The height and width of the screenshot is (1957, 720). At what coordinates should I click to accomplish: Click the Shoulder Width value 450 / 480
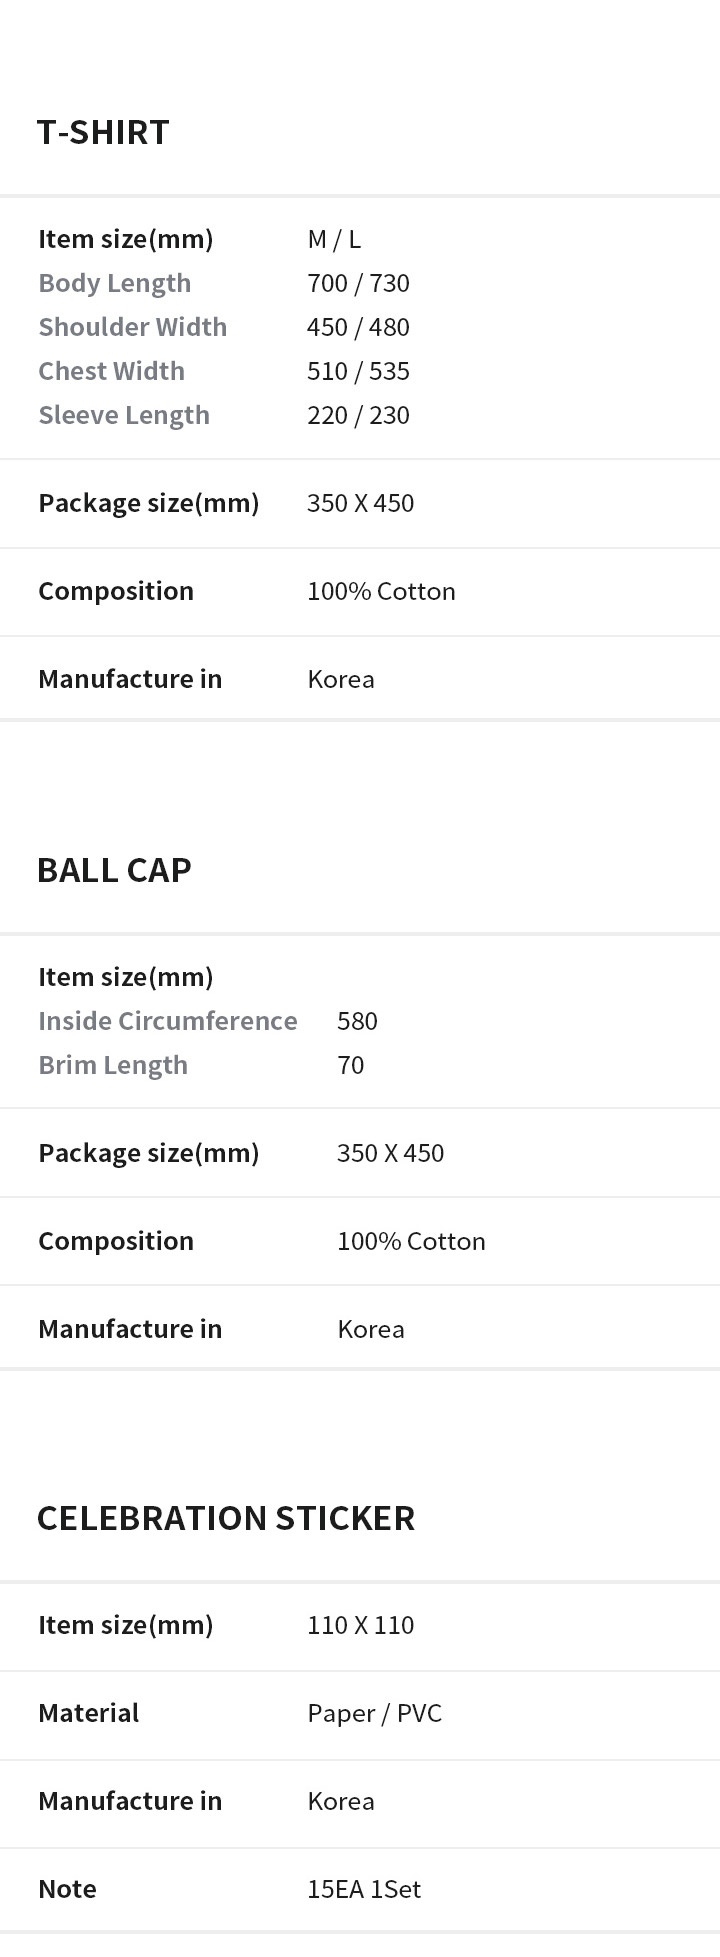click(359, 327)
